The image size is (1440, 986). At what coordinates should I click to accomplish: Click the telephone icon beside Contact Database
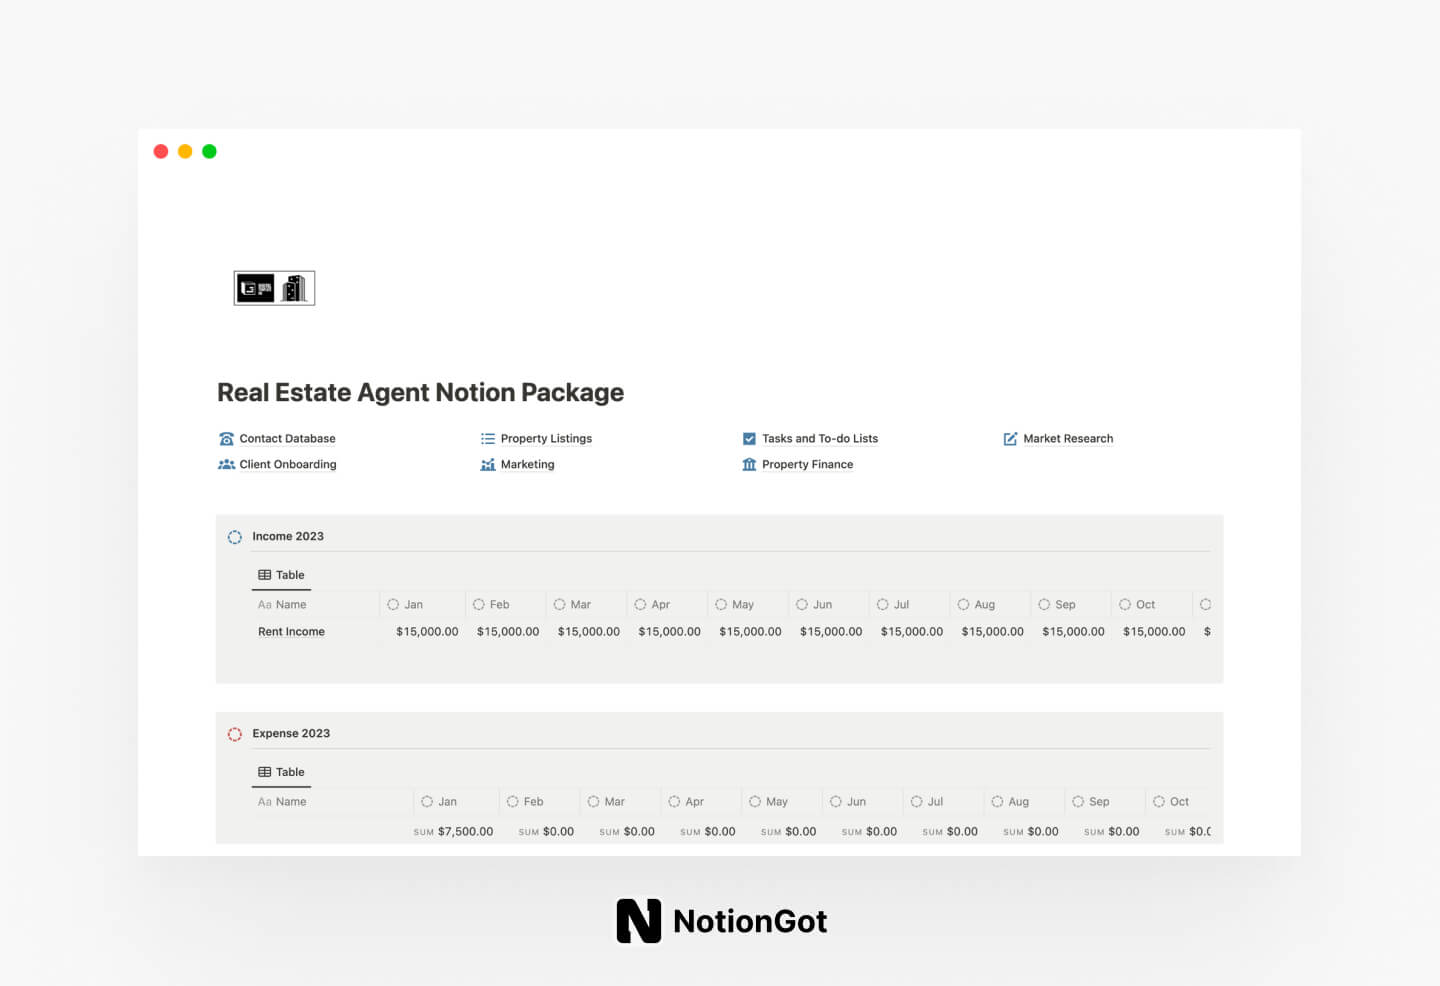(226, 438)
